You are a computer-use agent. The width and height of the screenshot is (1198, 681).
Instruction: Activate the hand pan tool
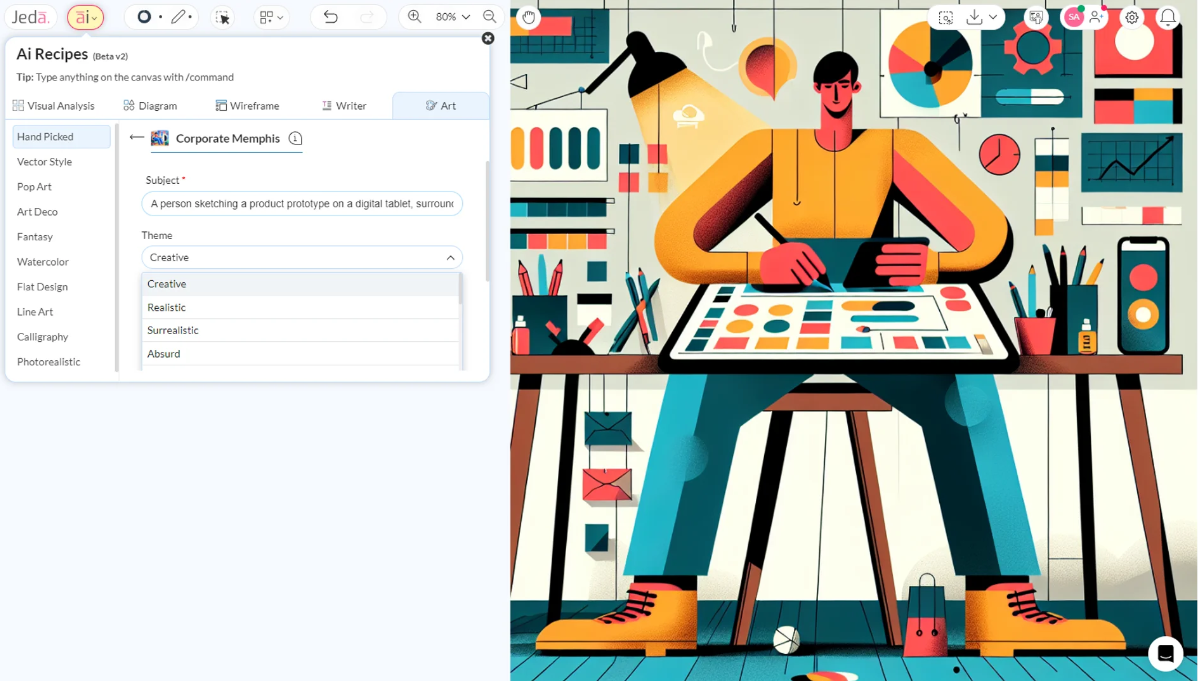(528, 17)
